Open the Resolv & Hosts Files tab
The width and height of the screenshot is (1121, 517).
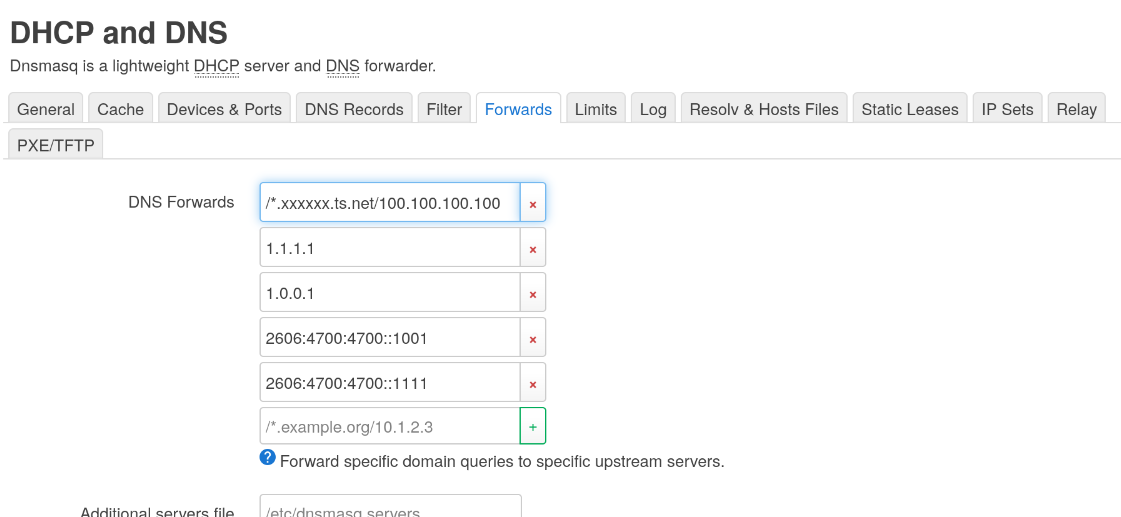764,109
